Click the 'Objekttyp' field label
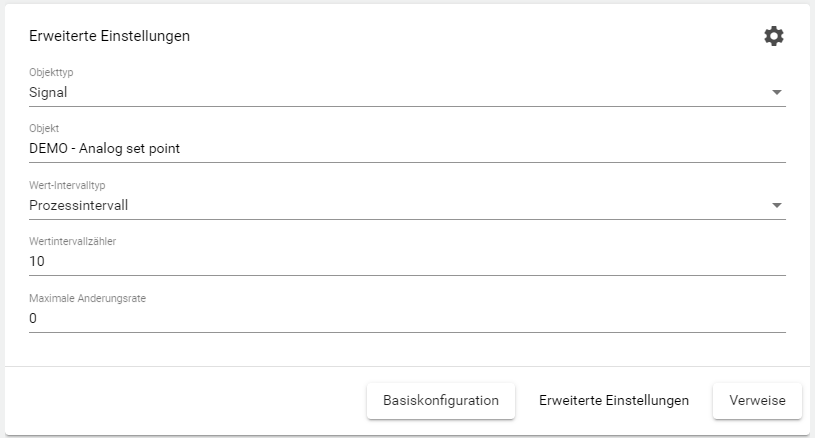Viewport: 815px width, 438px height. coord(50,72)
